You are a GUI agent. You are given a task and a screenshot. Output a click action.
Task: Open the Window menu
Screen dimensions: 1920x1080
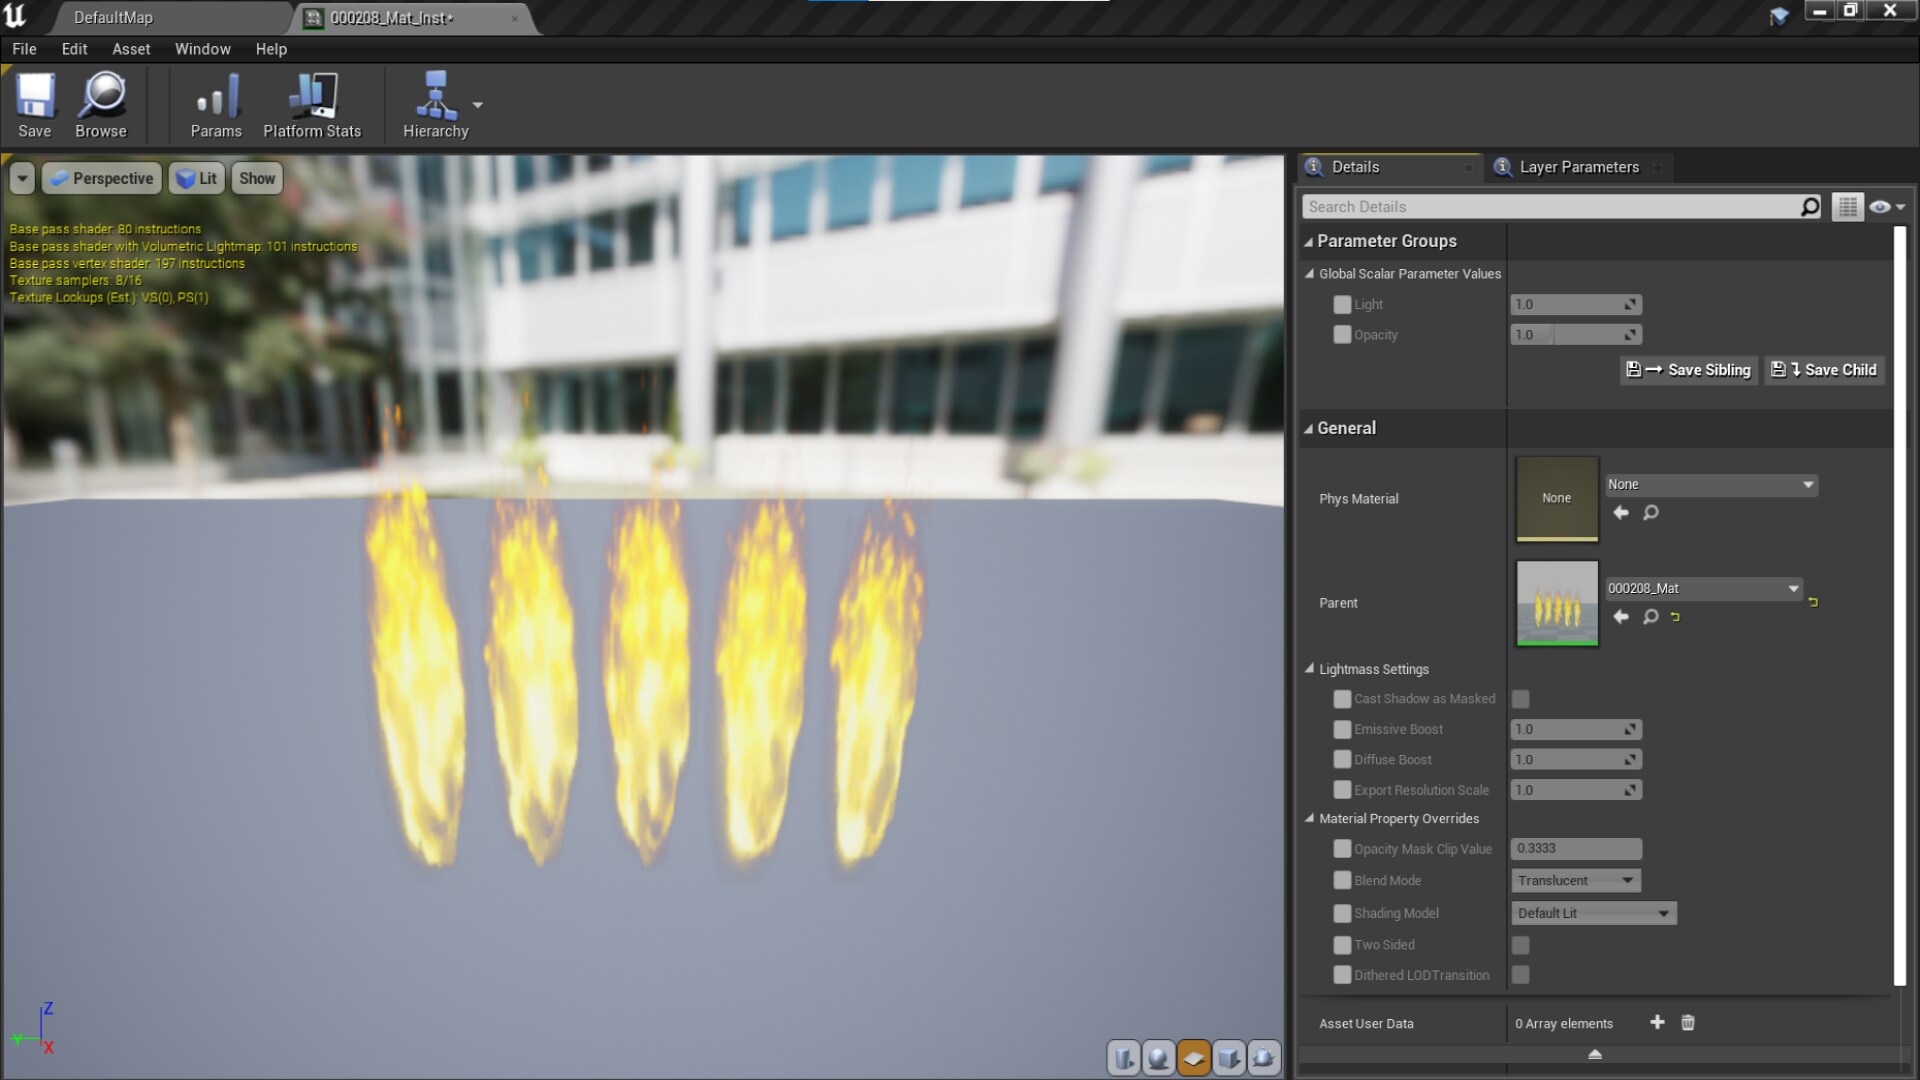coord(202,48)
